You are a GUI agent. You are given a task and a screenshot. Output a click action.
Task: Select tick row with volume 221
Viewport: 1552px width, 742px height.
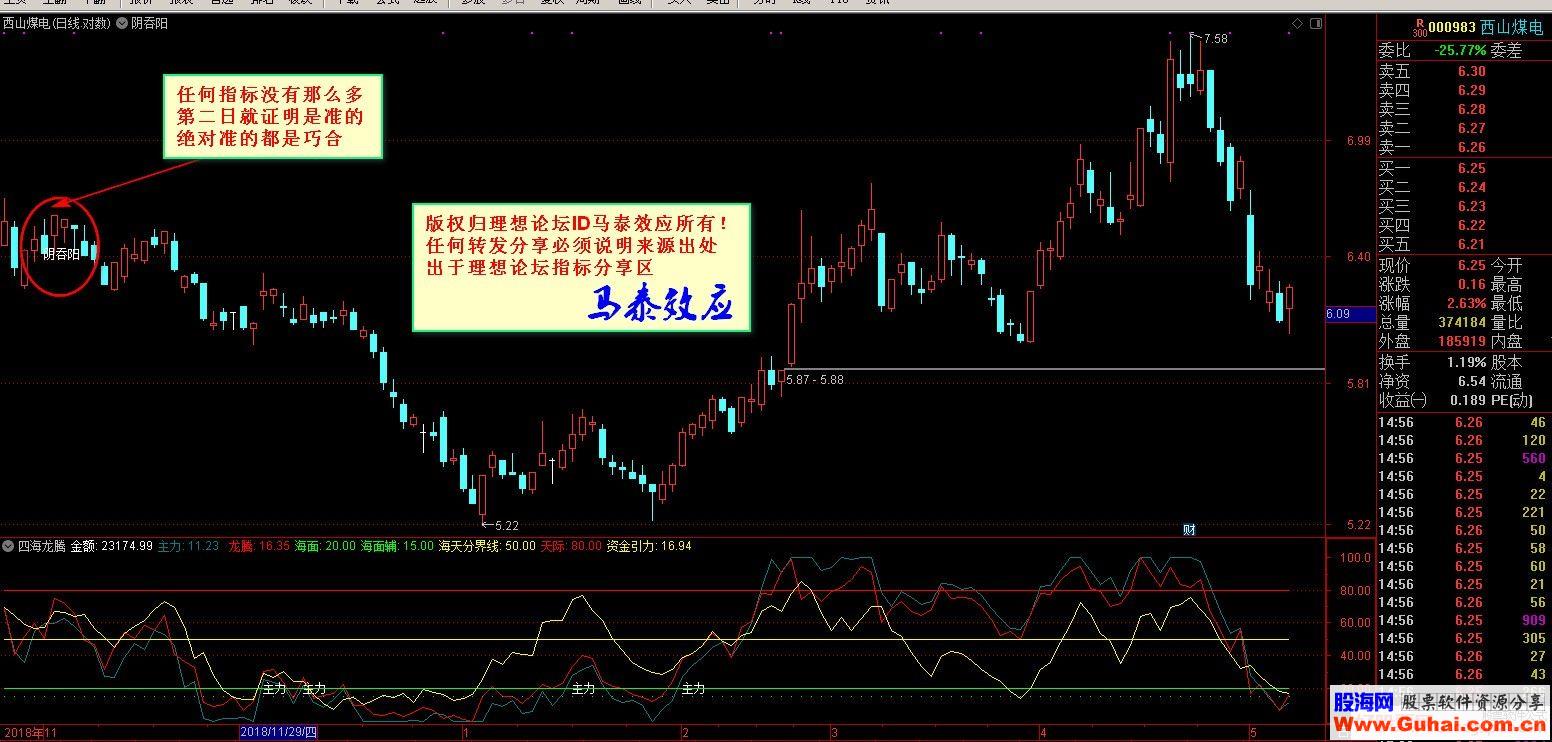1464,512
